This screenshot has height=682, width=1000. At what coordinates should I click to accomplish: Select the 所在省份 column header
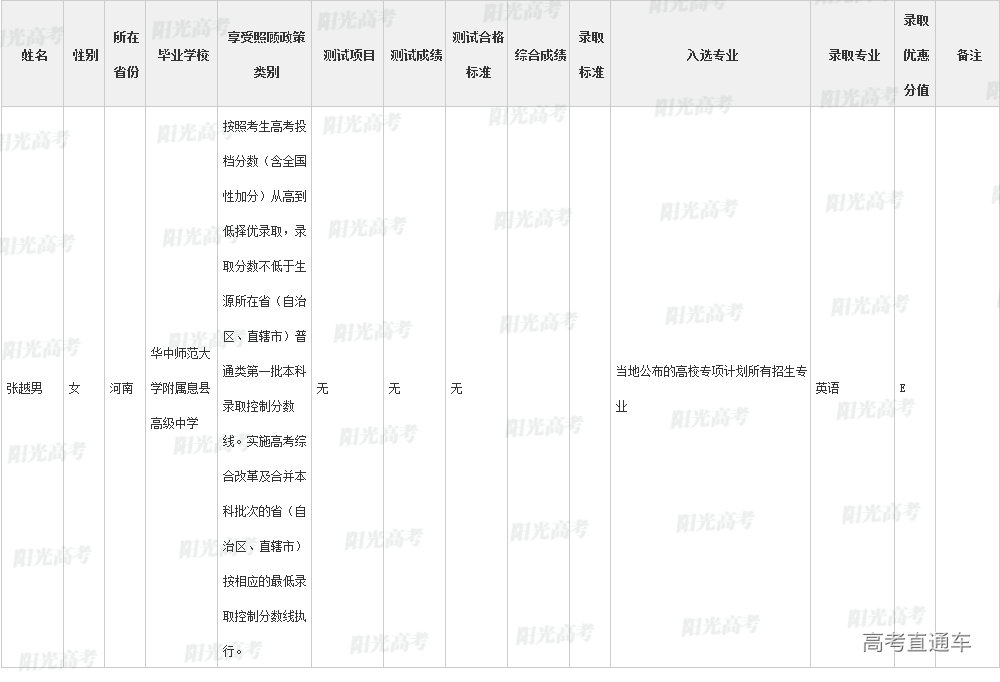coord(126,55)
